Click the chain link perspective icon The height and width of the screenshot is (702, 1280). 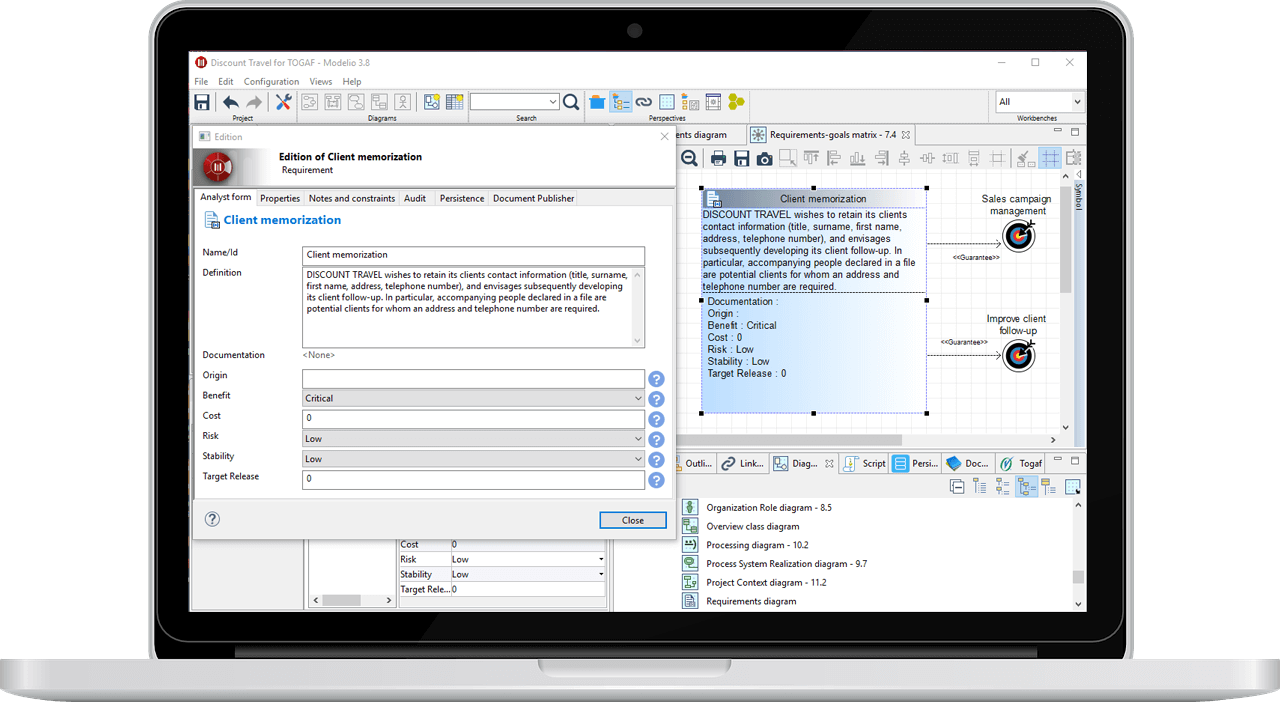pos(644,102)
